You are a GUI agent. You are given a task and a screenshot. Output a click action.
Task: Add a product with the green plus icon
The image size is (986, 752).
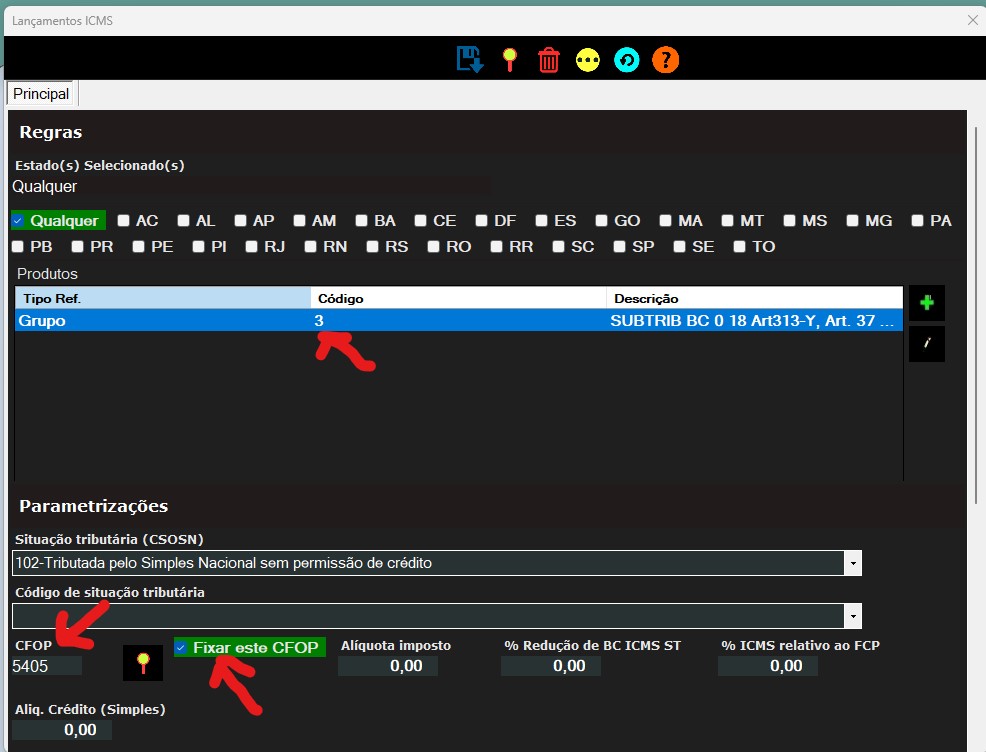point(926,302)
